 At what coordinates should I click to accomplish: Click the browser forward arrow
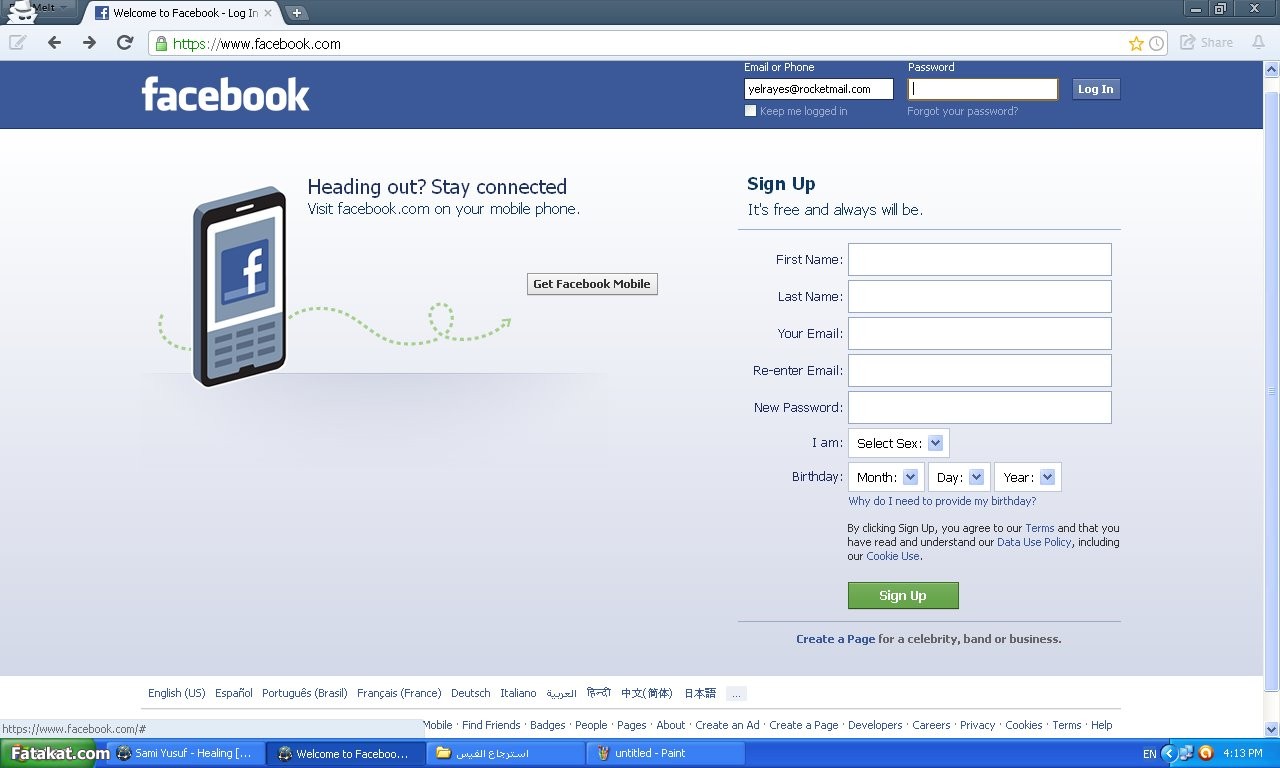pyautogui.click(x=89, y=43)
